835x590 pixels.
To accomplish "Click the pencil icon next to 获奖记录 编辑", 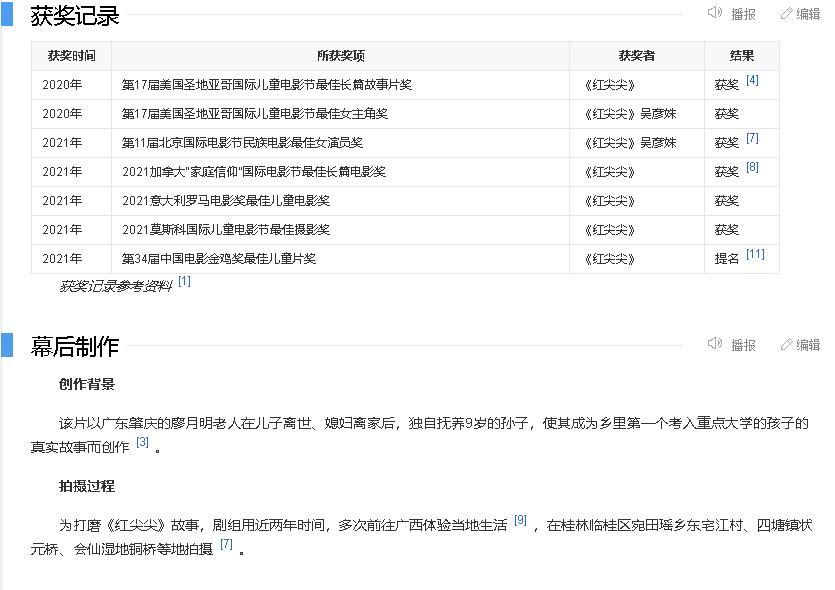I will point(786,13).
